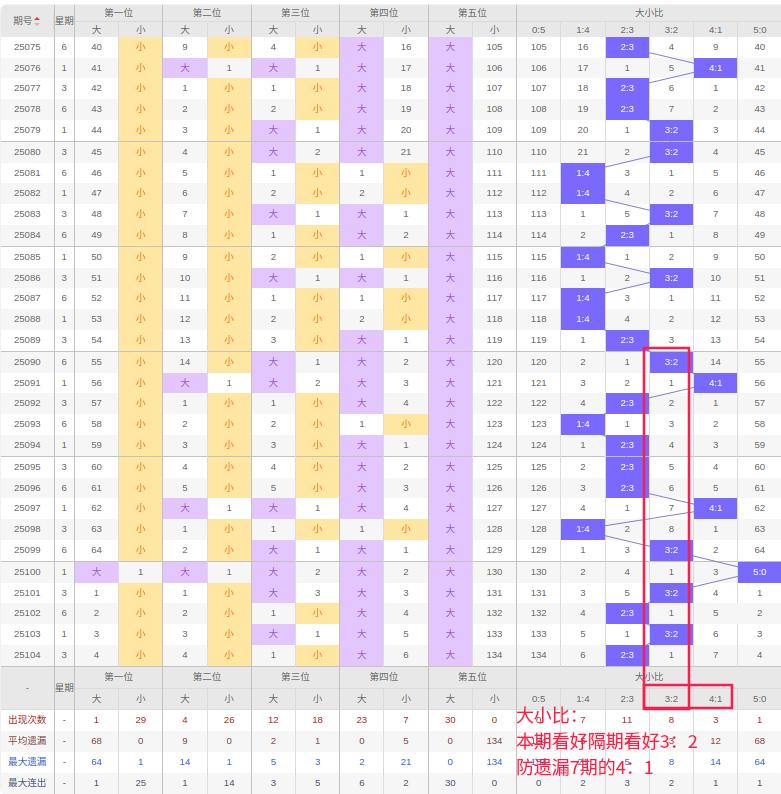
Task: Click 第五位 大 cell in row 25075
Action: [x=450, y=47]
